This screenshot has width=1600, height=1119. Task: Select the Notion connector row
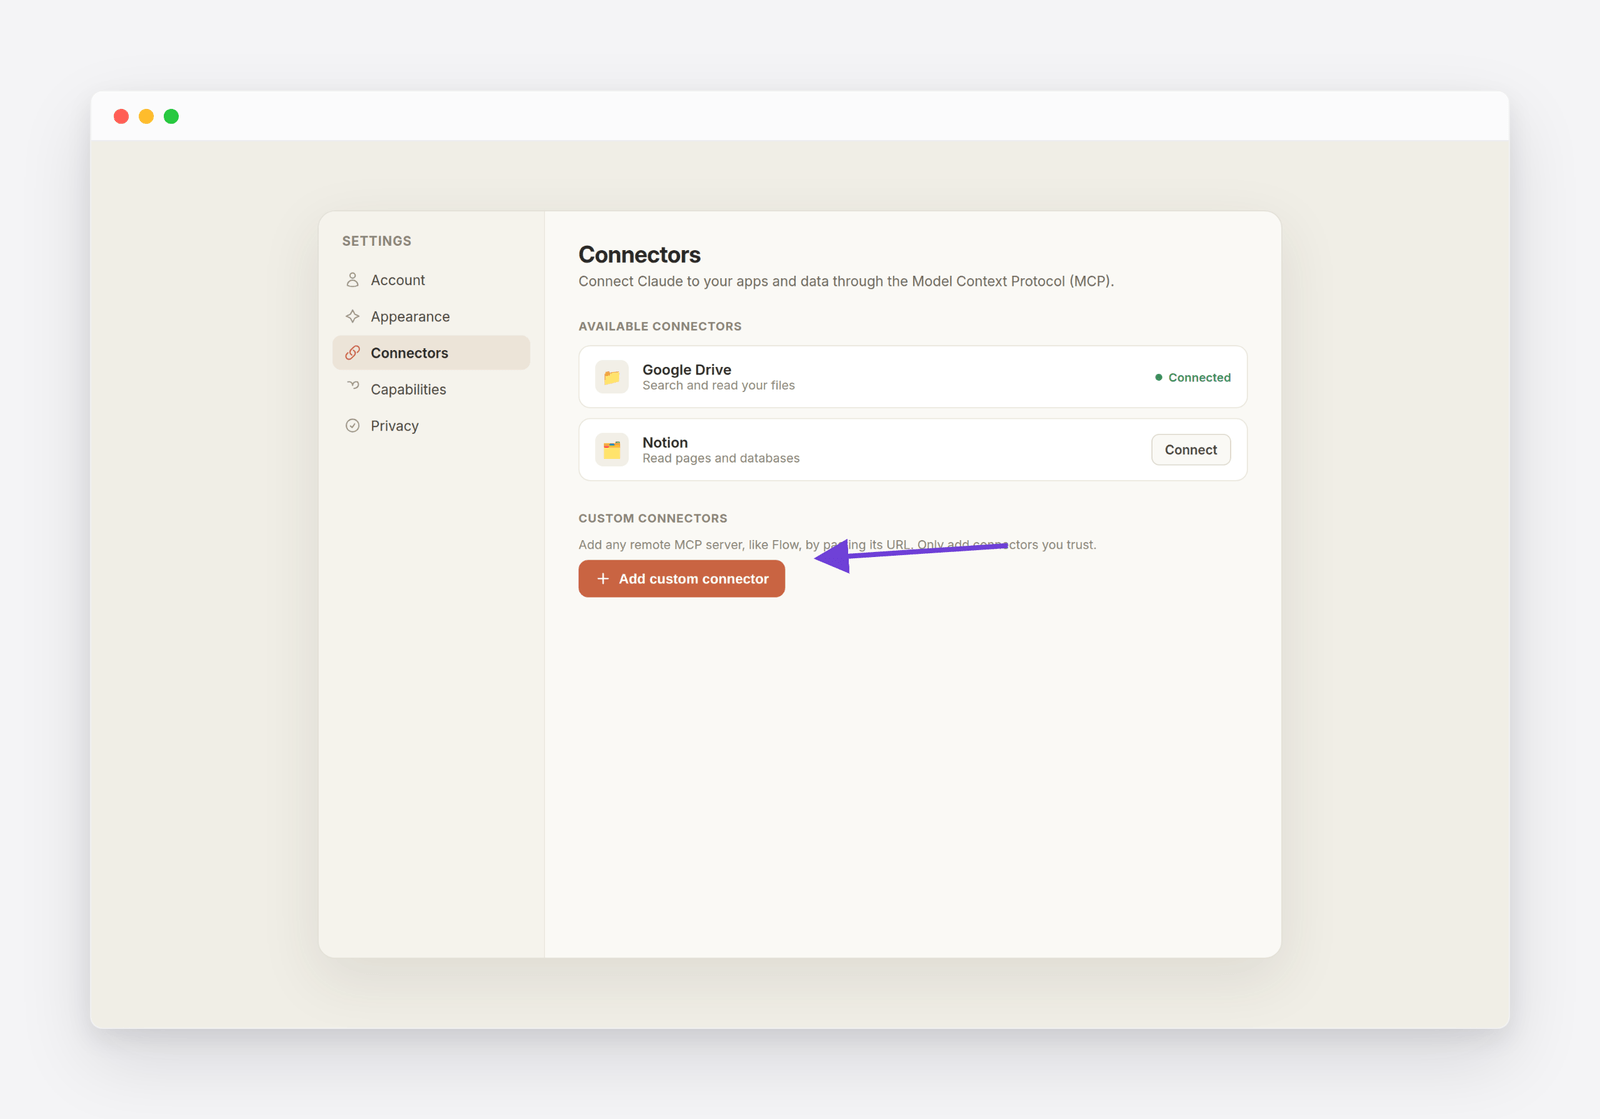coord(913,450)
